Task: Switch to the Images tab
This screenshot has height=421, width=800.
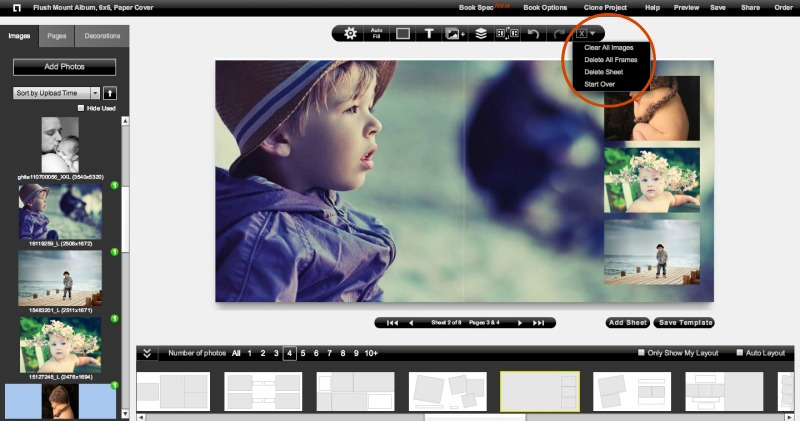Action: coord(19,36)
